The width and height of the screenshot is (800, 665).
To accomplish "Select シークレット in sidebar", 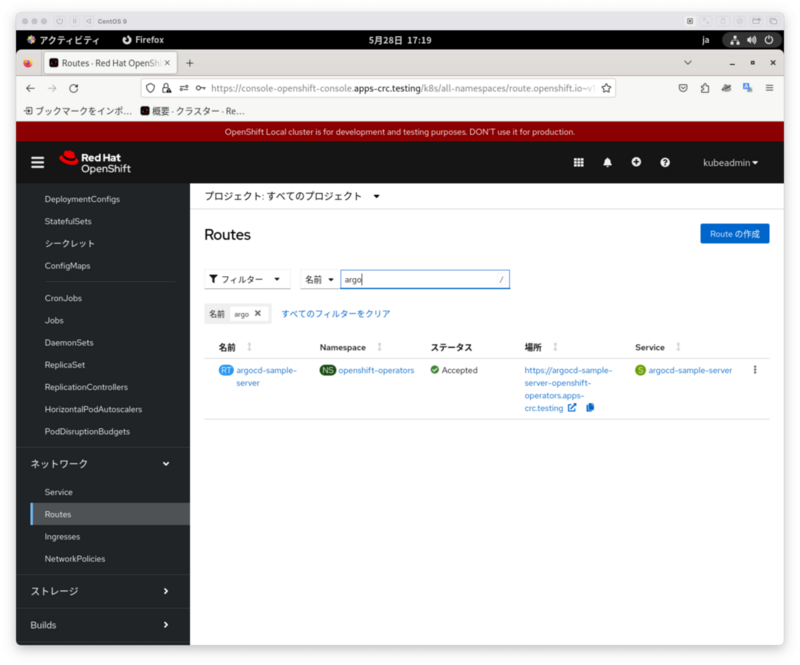I will pos(69,243).
